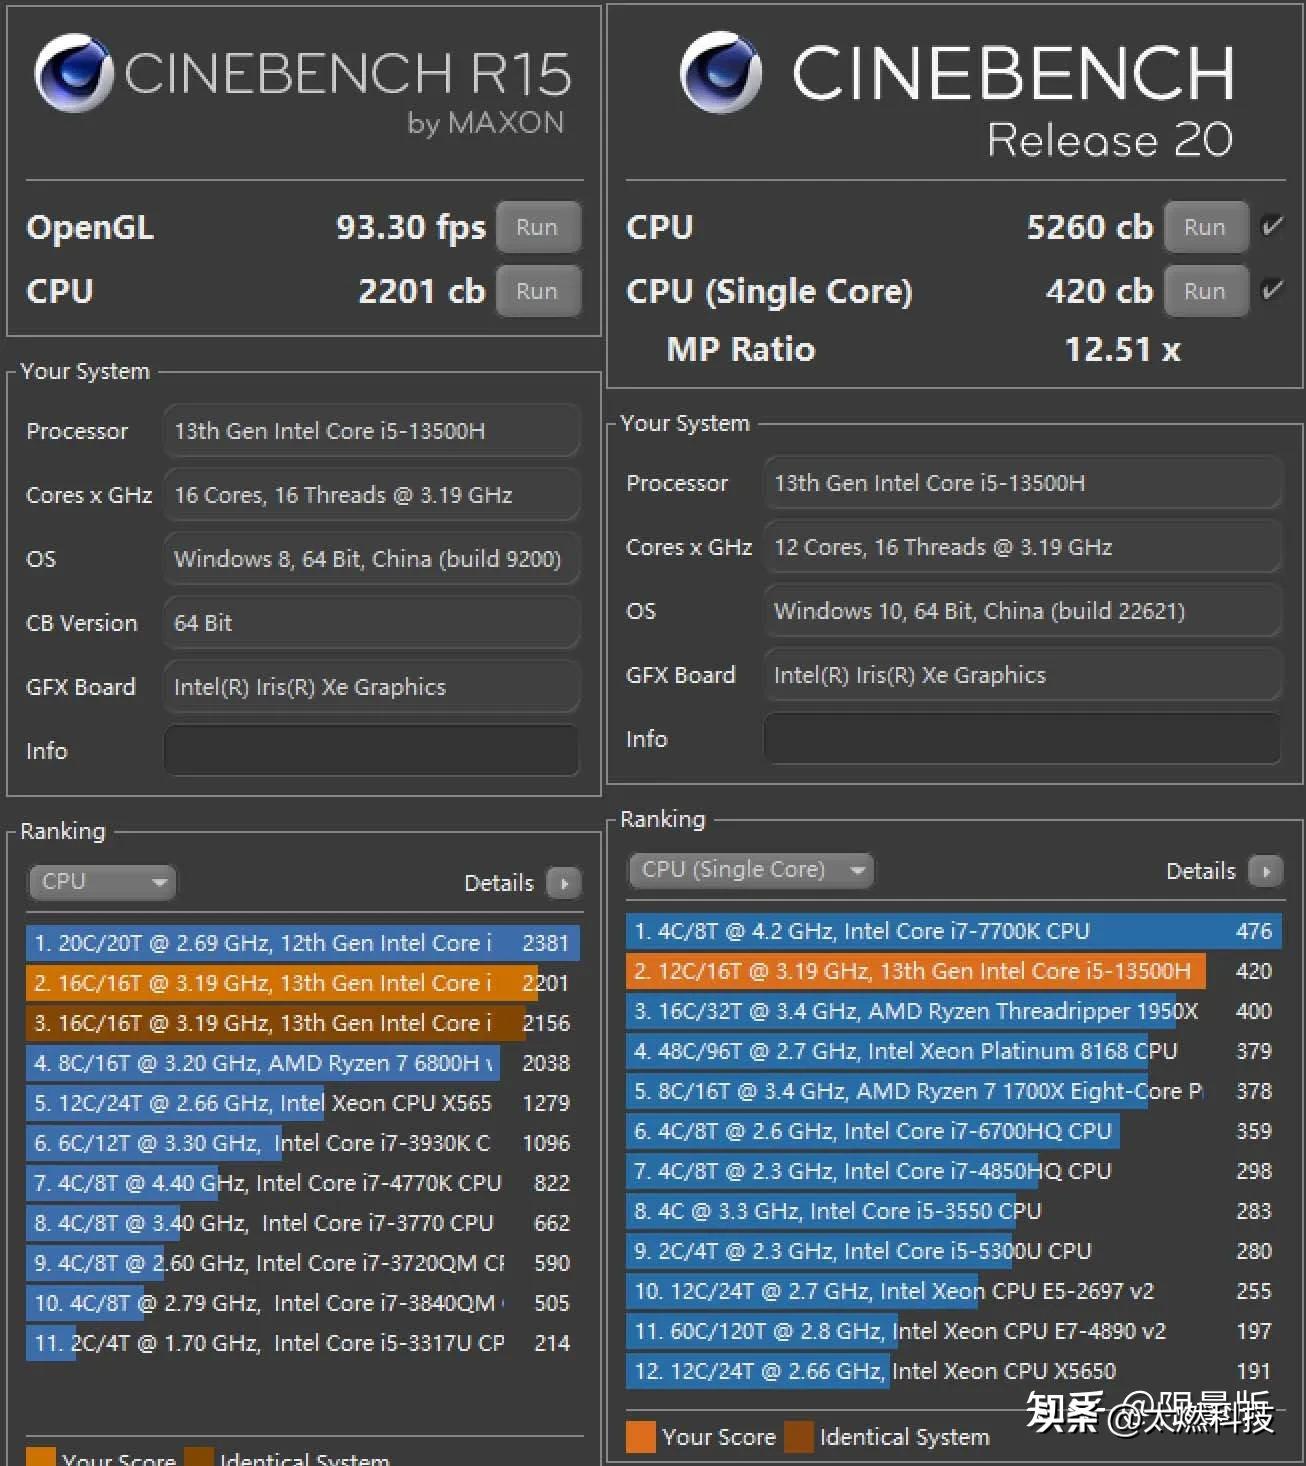Select the Intel Core i7-4850HQ ranking row
This screenshot has width=1306, height=1466.
click(x=954, y=1171)
